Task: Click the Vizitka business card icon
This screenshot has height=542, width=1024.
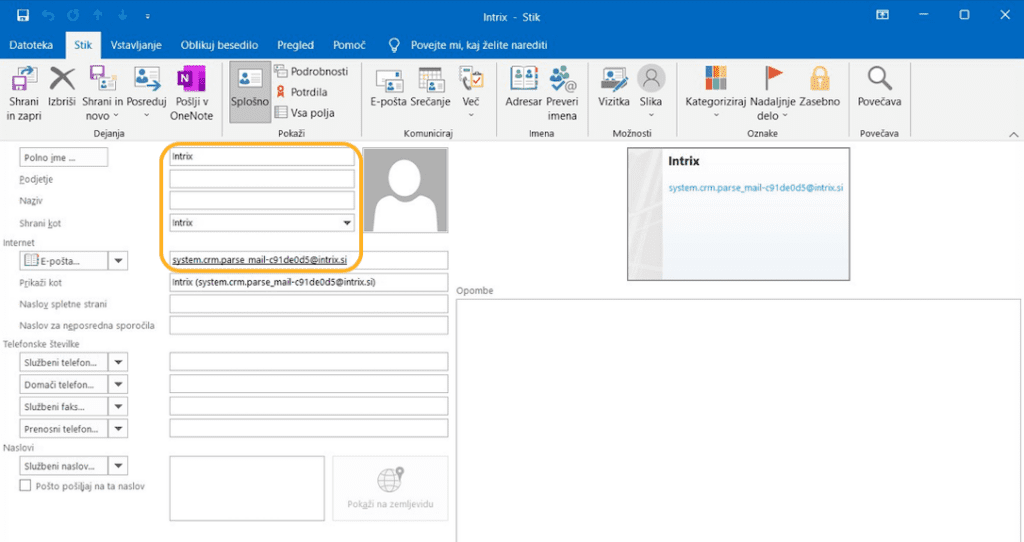Action: (x=614, y=87)
